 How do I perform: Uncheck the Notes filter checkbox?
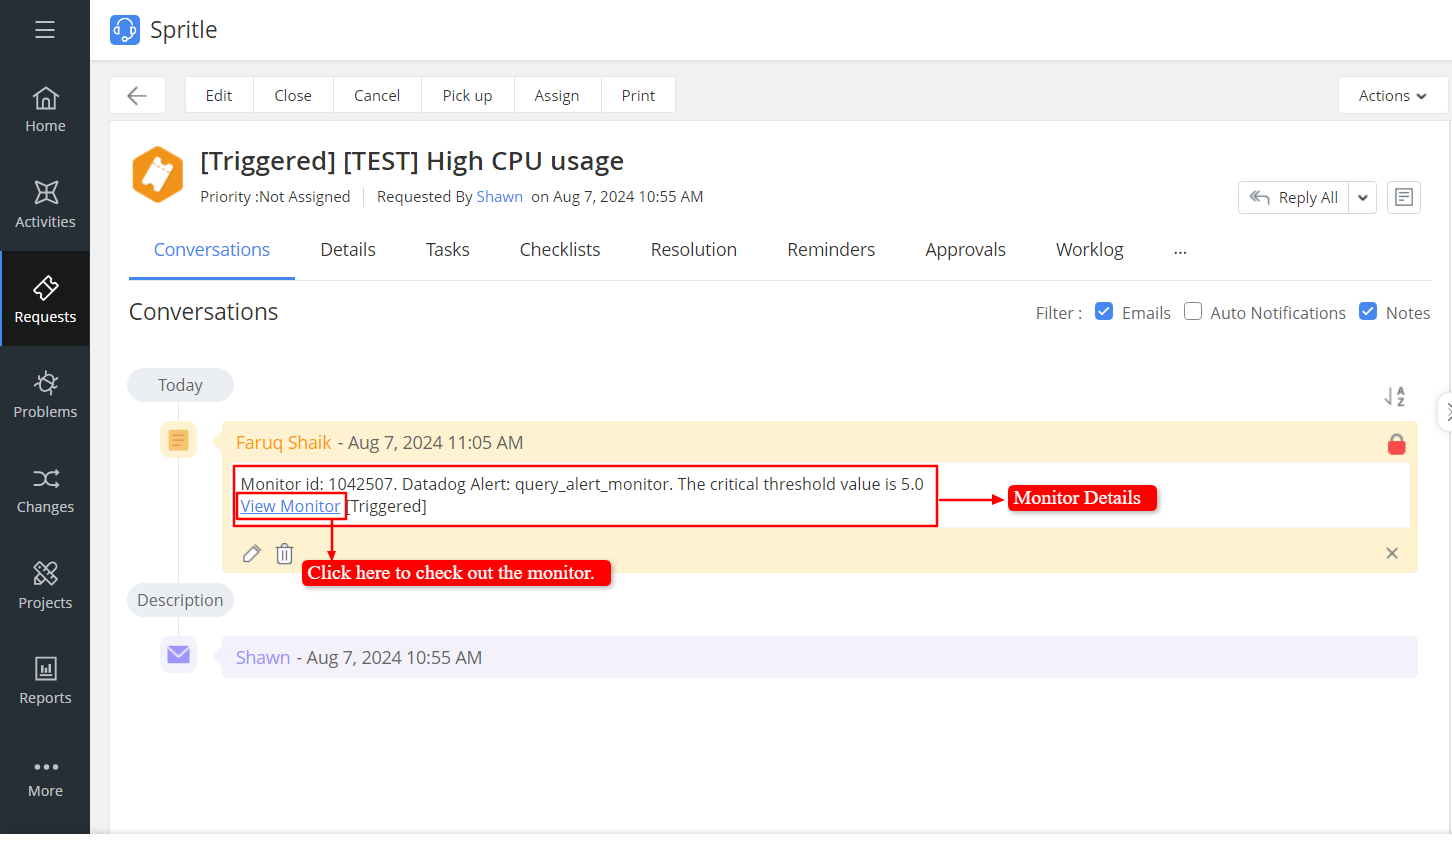[1368, 312]
